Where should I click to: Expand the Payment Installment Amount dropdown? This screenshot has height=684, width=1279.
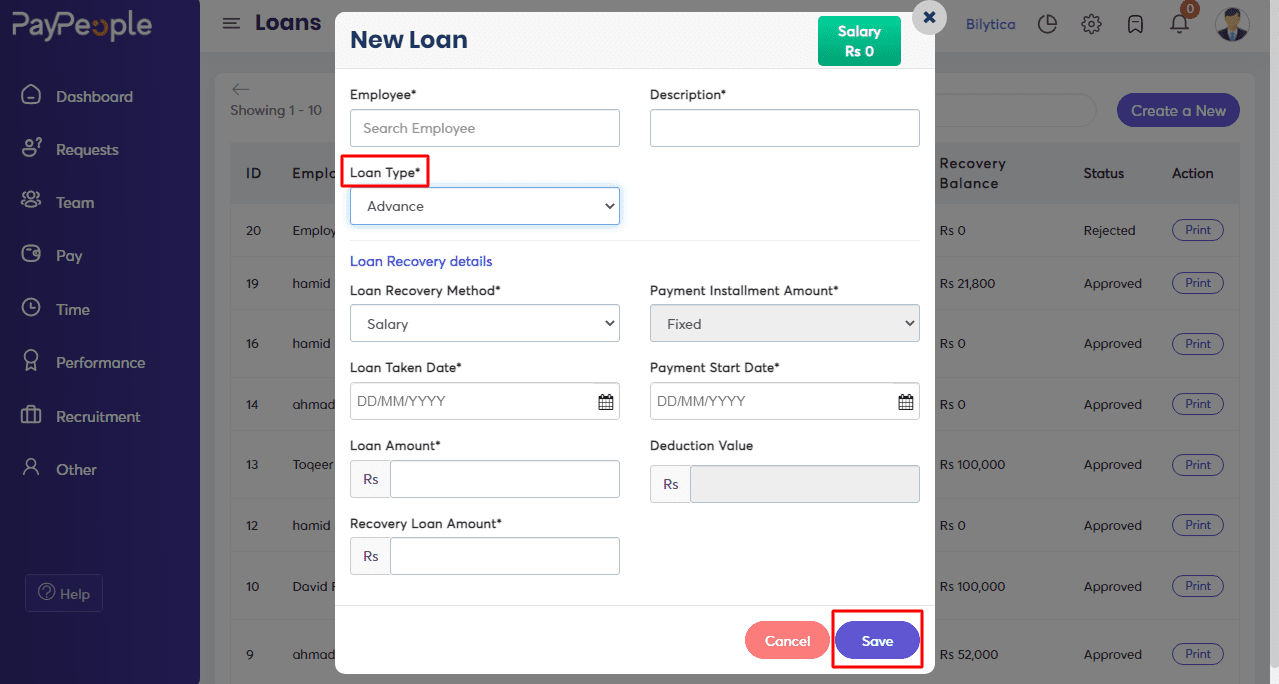[785, 324]
